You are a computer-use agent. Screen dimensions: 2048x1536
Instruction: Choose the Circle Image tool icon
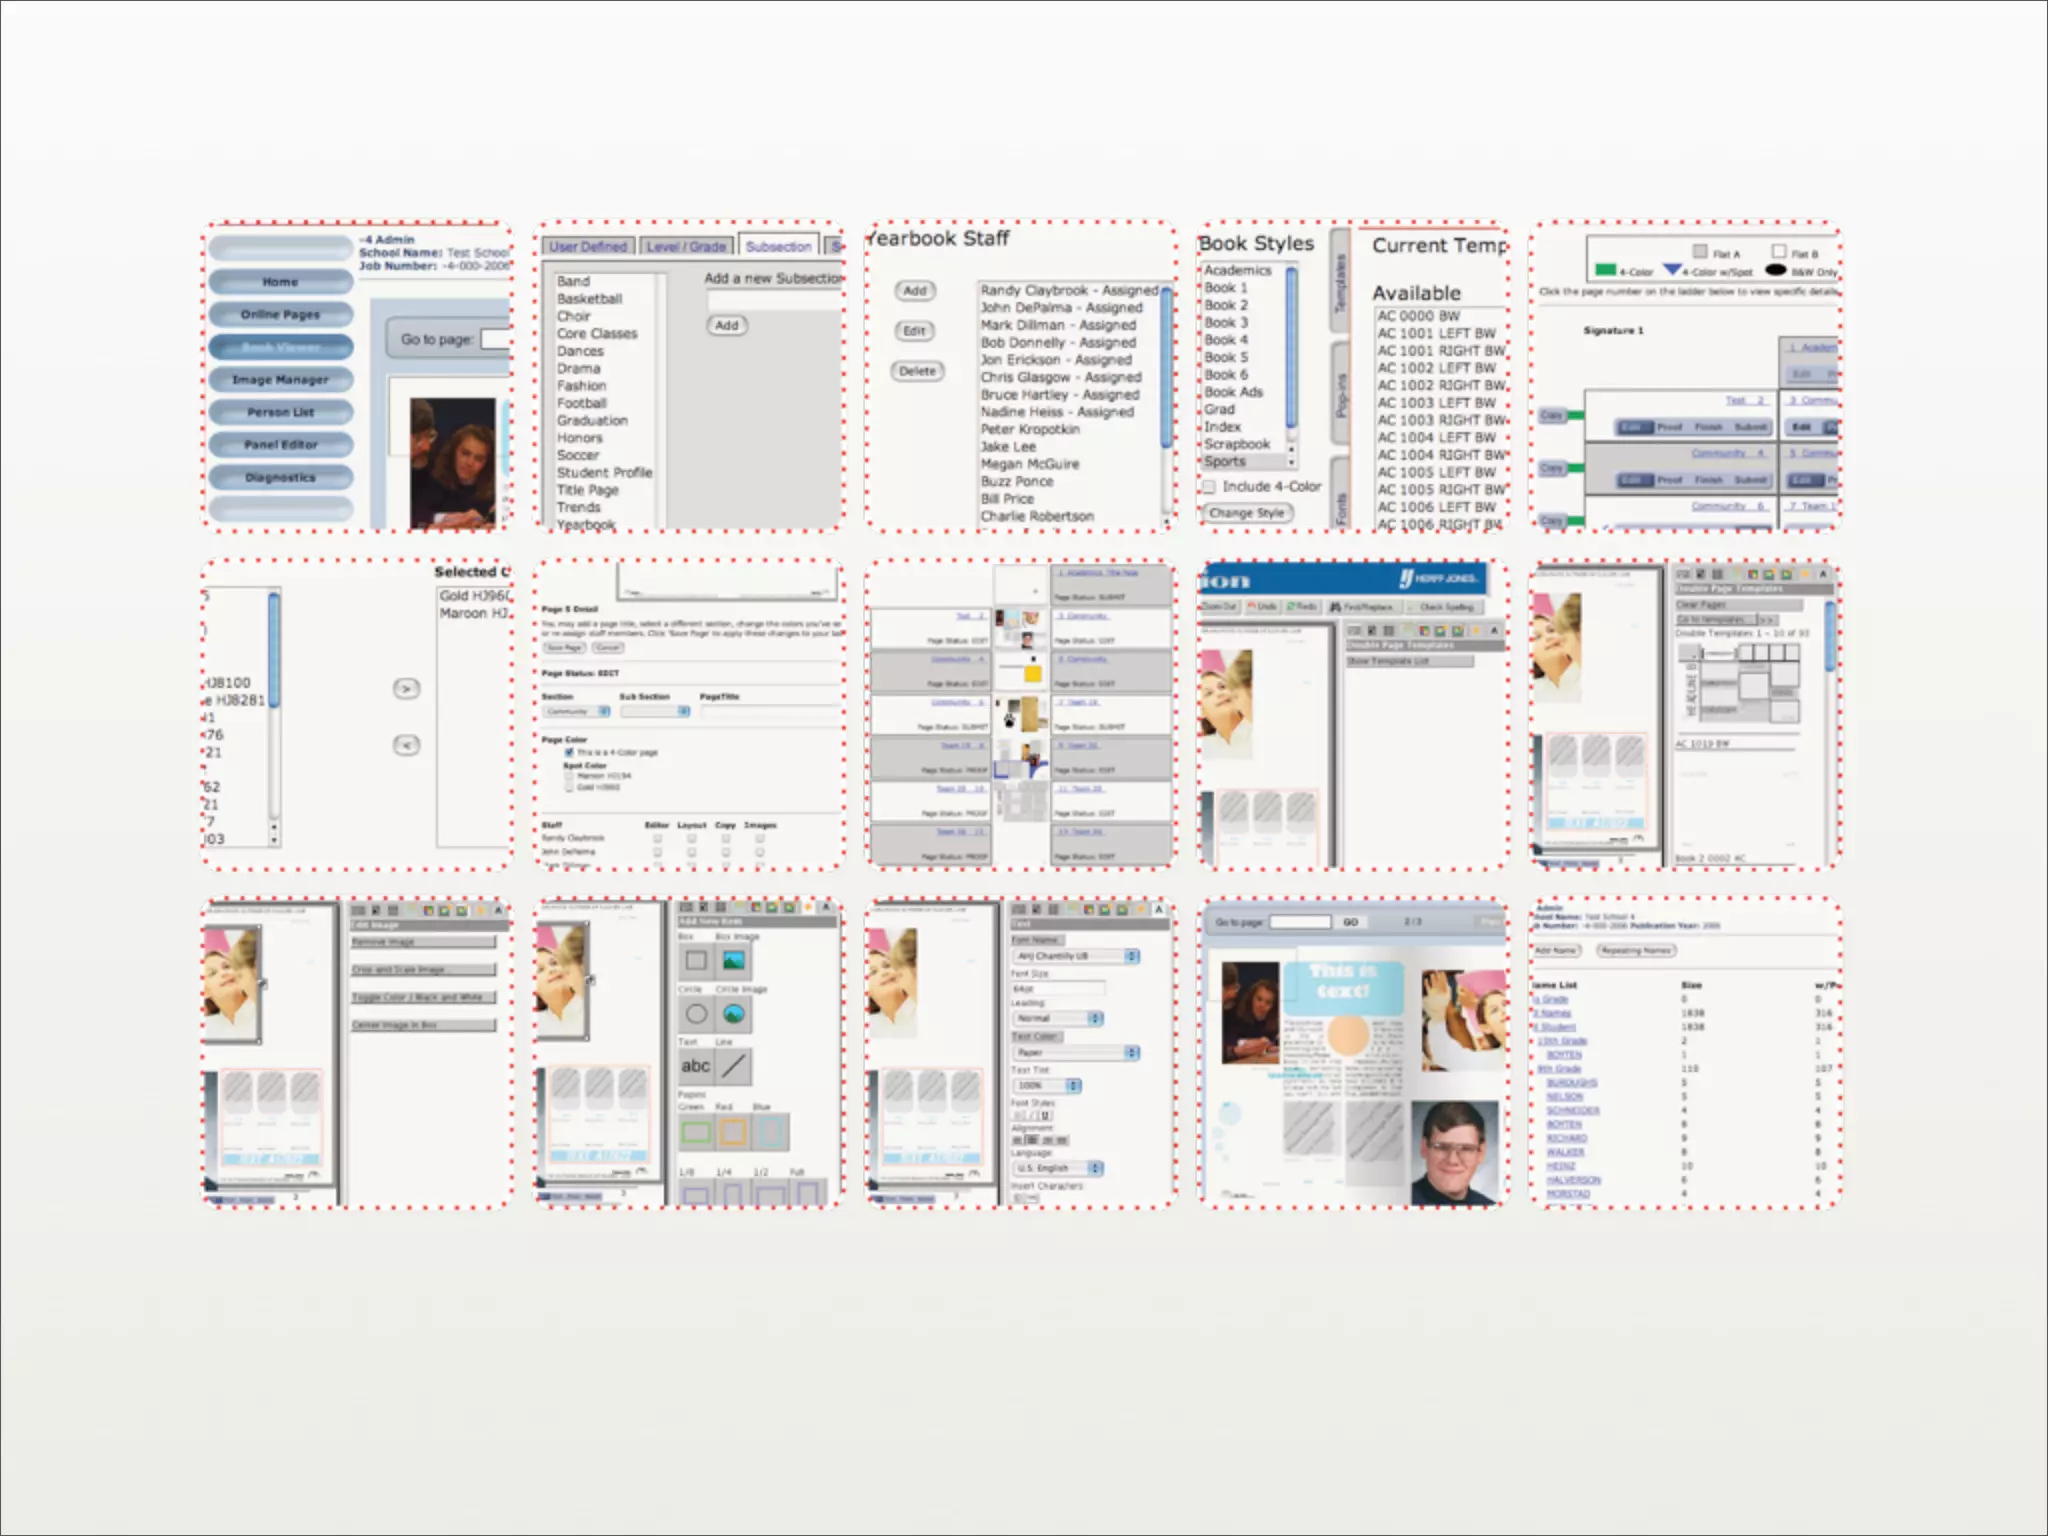tap(733, 1014)
